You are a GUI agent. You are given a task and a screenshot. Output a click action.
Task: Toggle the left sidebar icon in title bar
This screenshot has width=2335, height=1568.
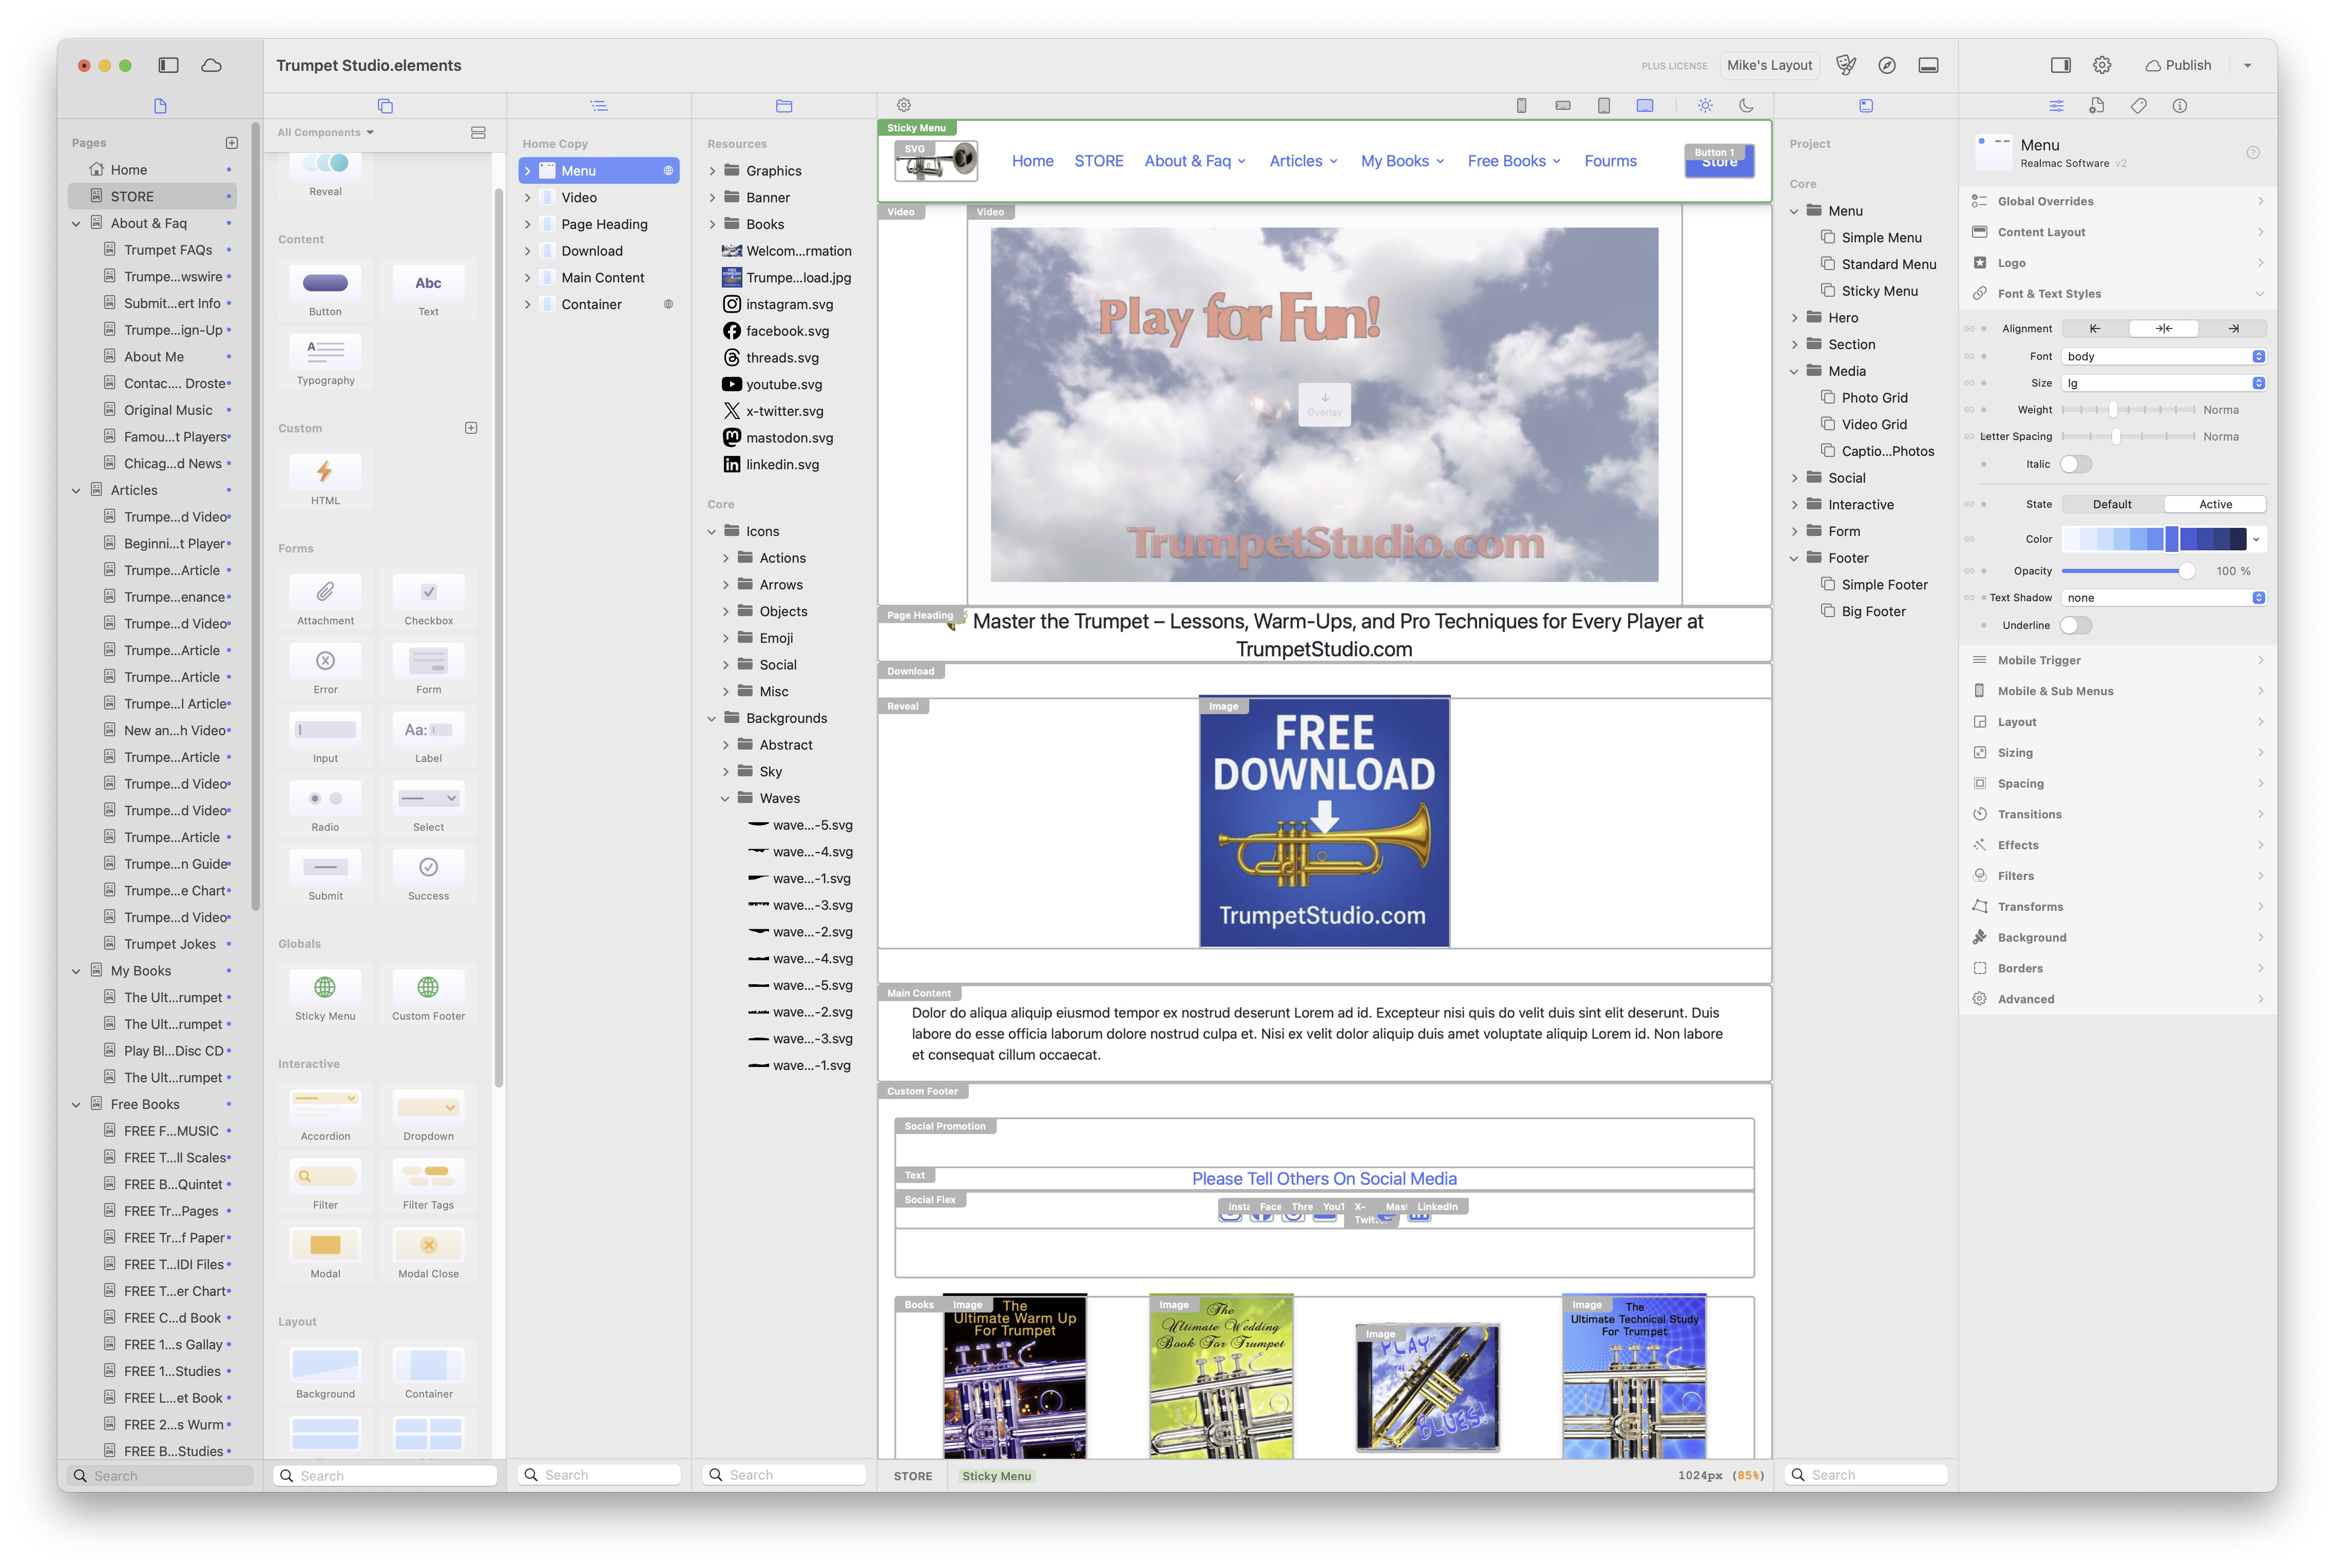point(168,65)
